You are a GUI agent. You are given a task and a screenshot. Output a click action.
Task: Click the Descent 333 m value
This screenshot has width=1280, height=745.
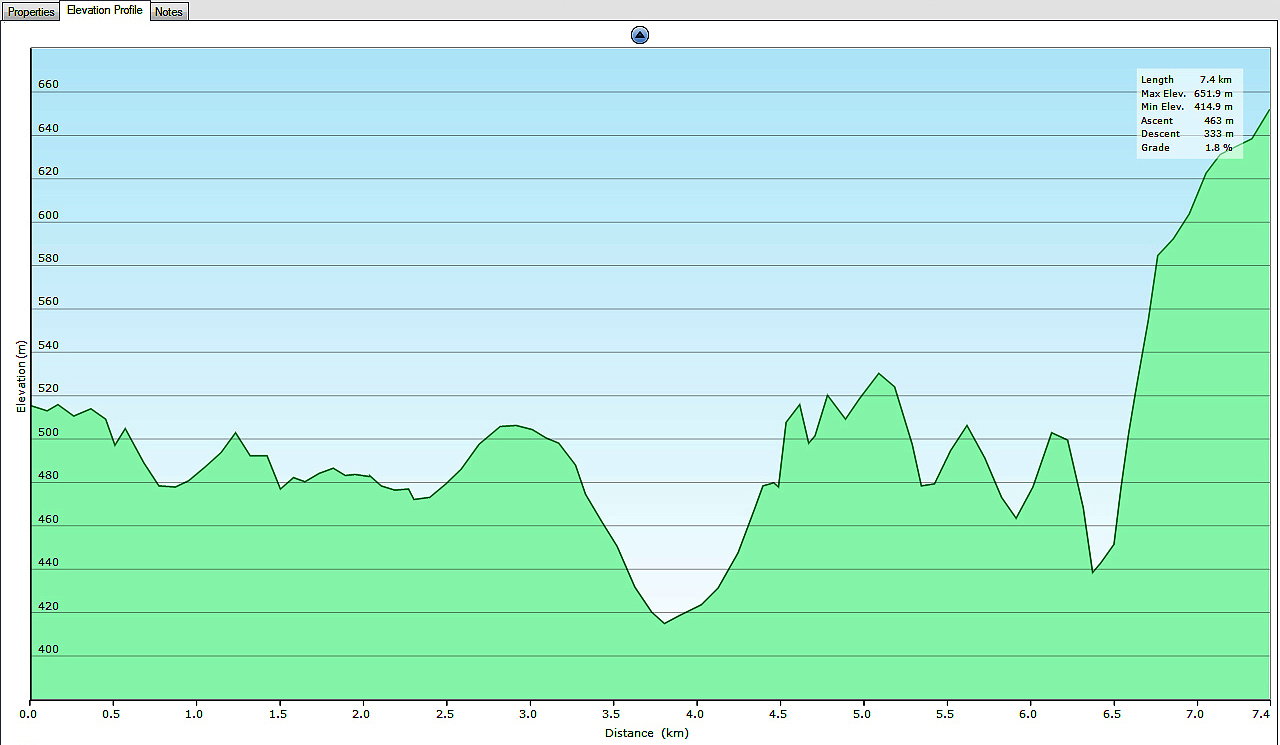[1187, 134]
